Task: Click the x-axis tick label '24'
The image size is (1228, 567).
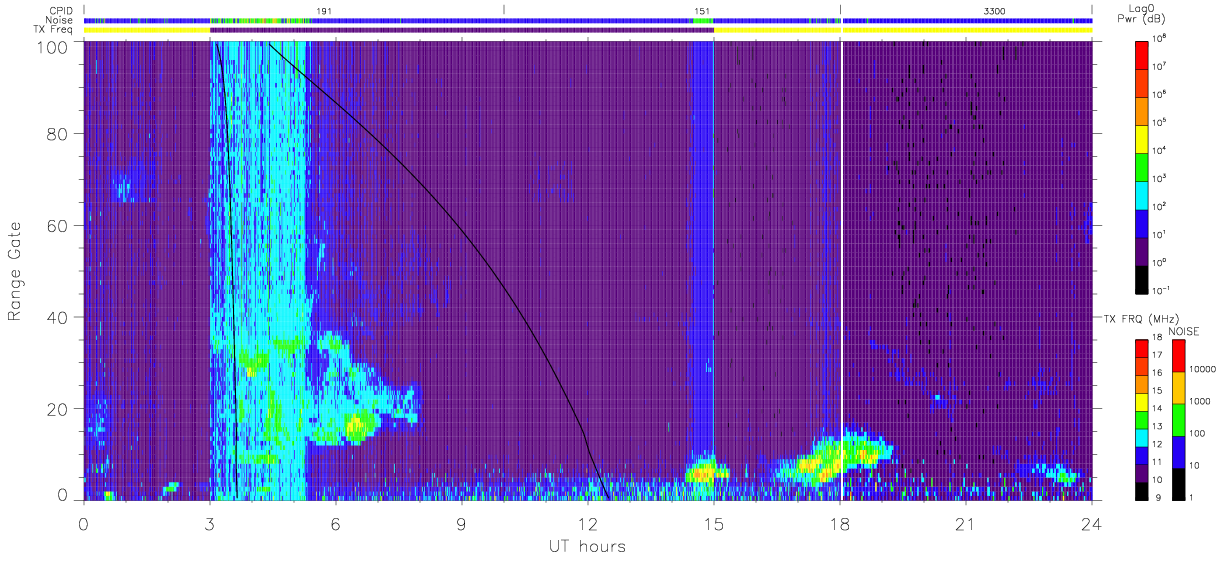Action: pos(1092,523)
